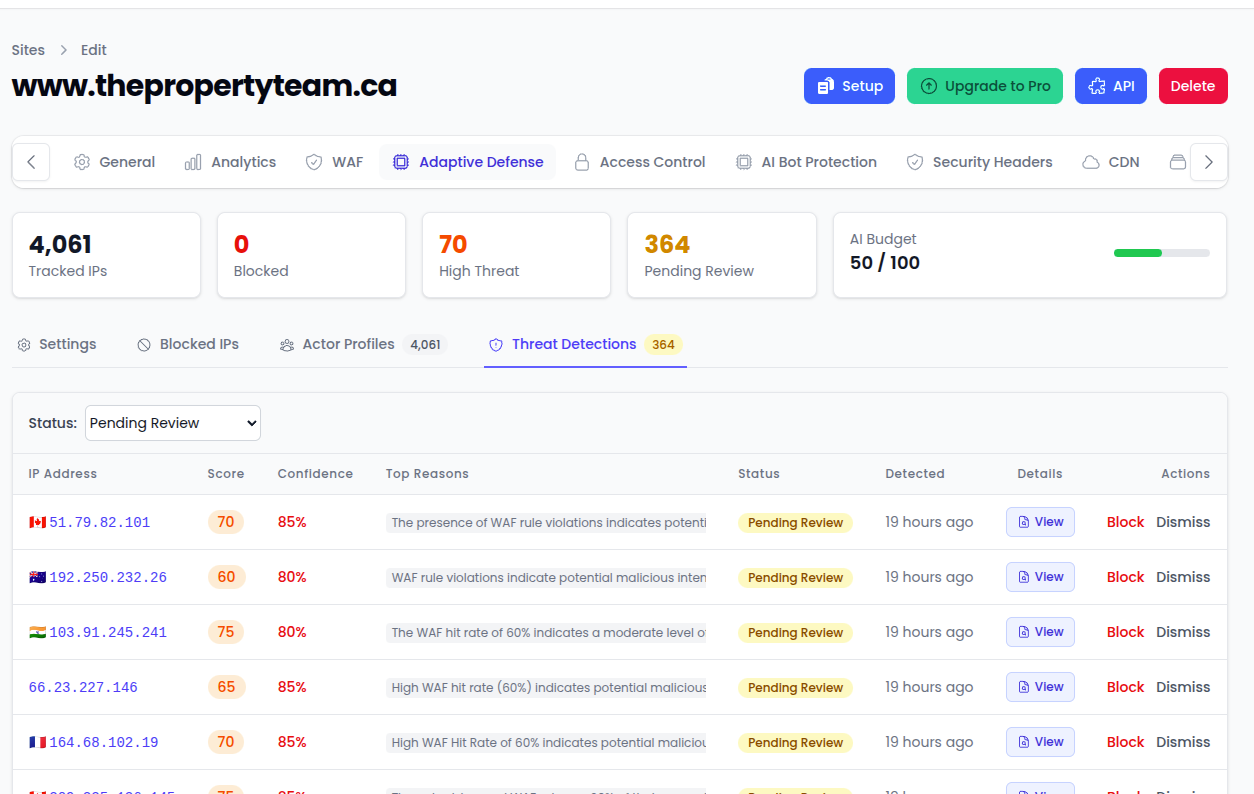The width and height of the screenshot is (1254, 794).
Task: Click the AI Budget progress bar
Action: 1162,253
